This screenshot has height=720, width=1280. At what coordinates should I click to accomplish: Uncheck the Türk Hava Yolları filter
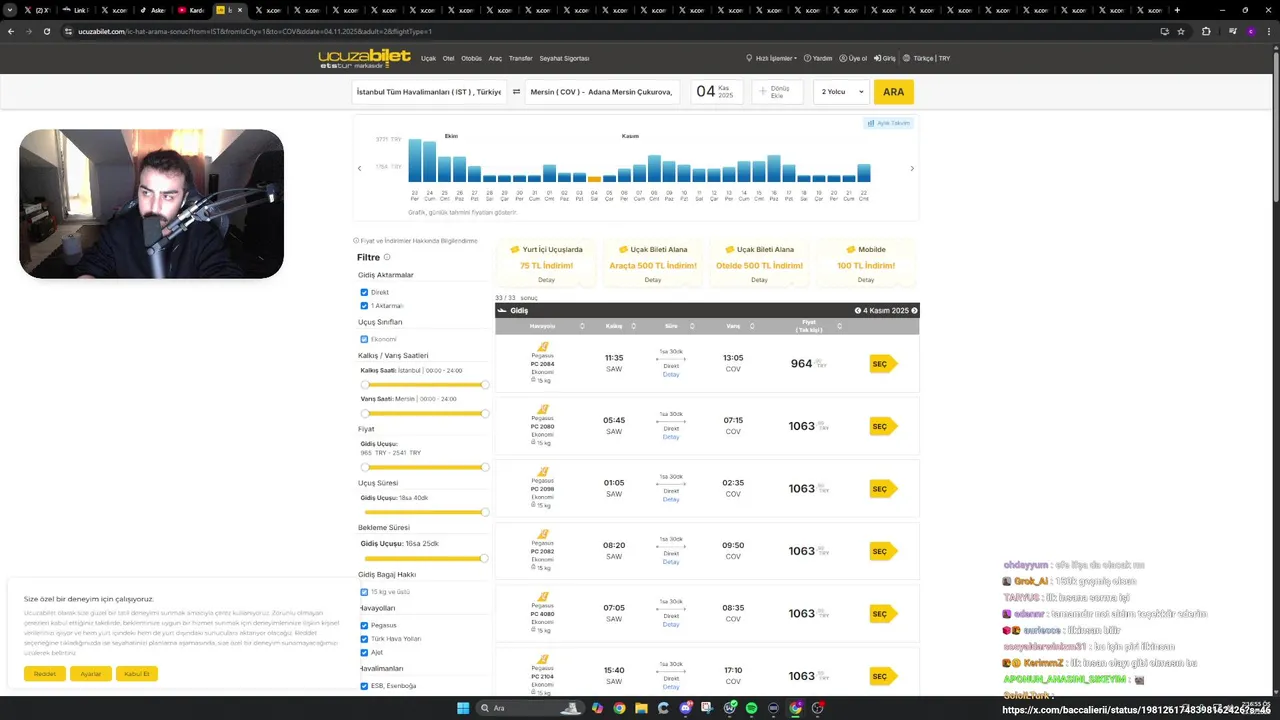(x=364, y=638)
